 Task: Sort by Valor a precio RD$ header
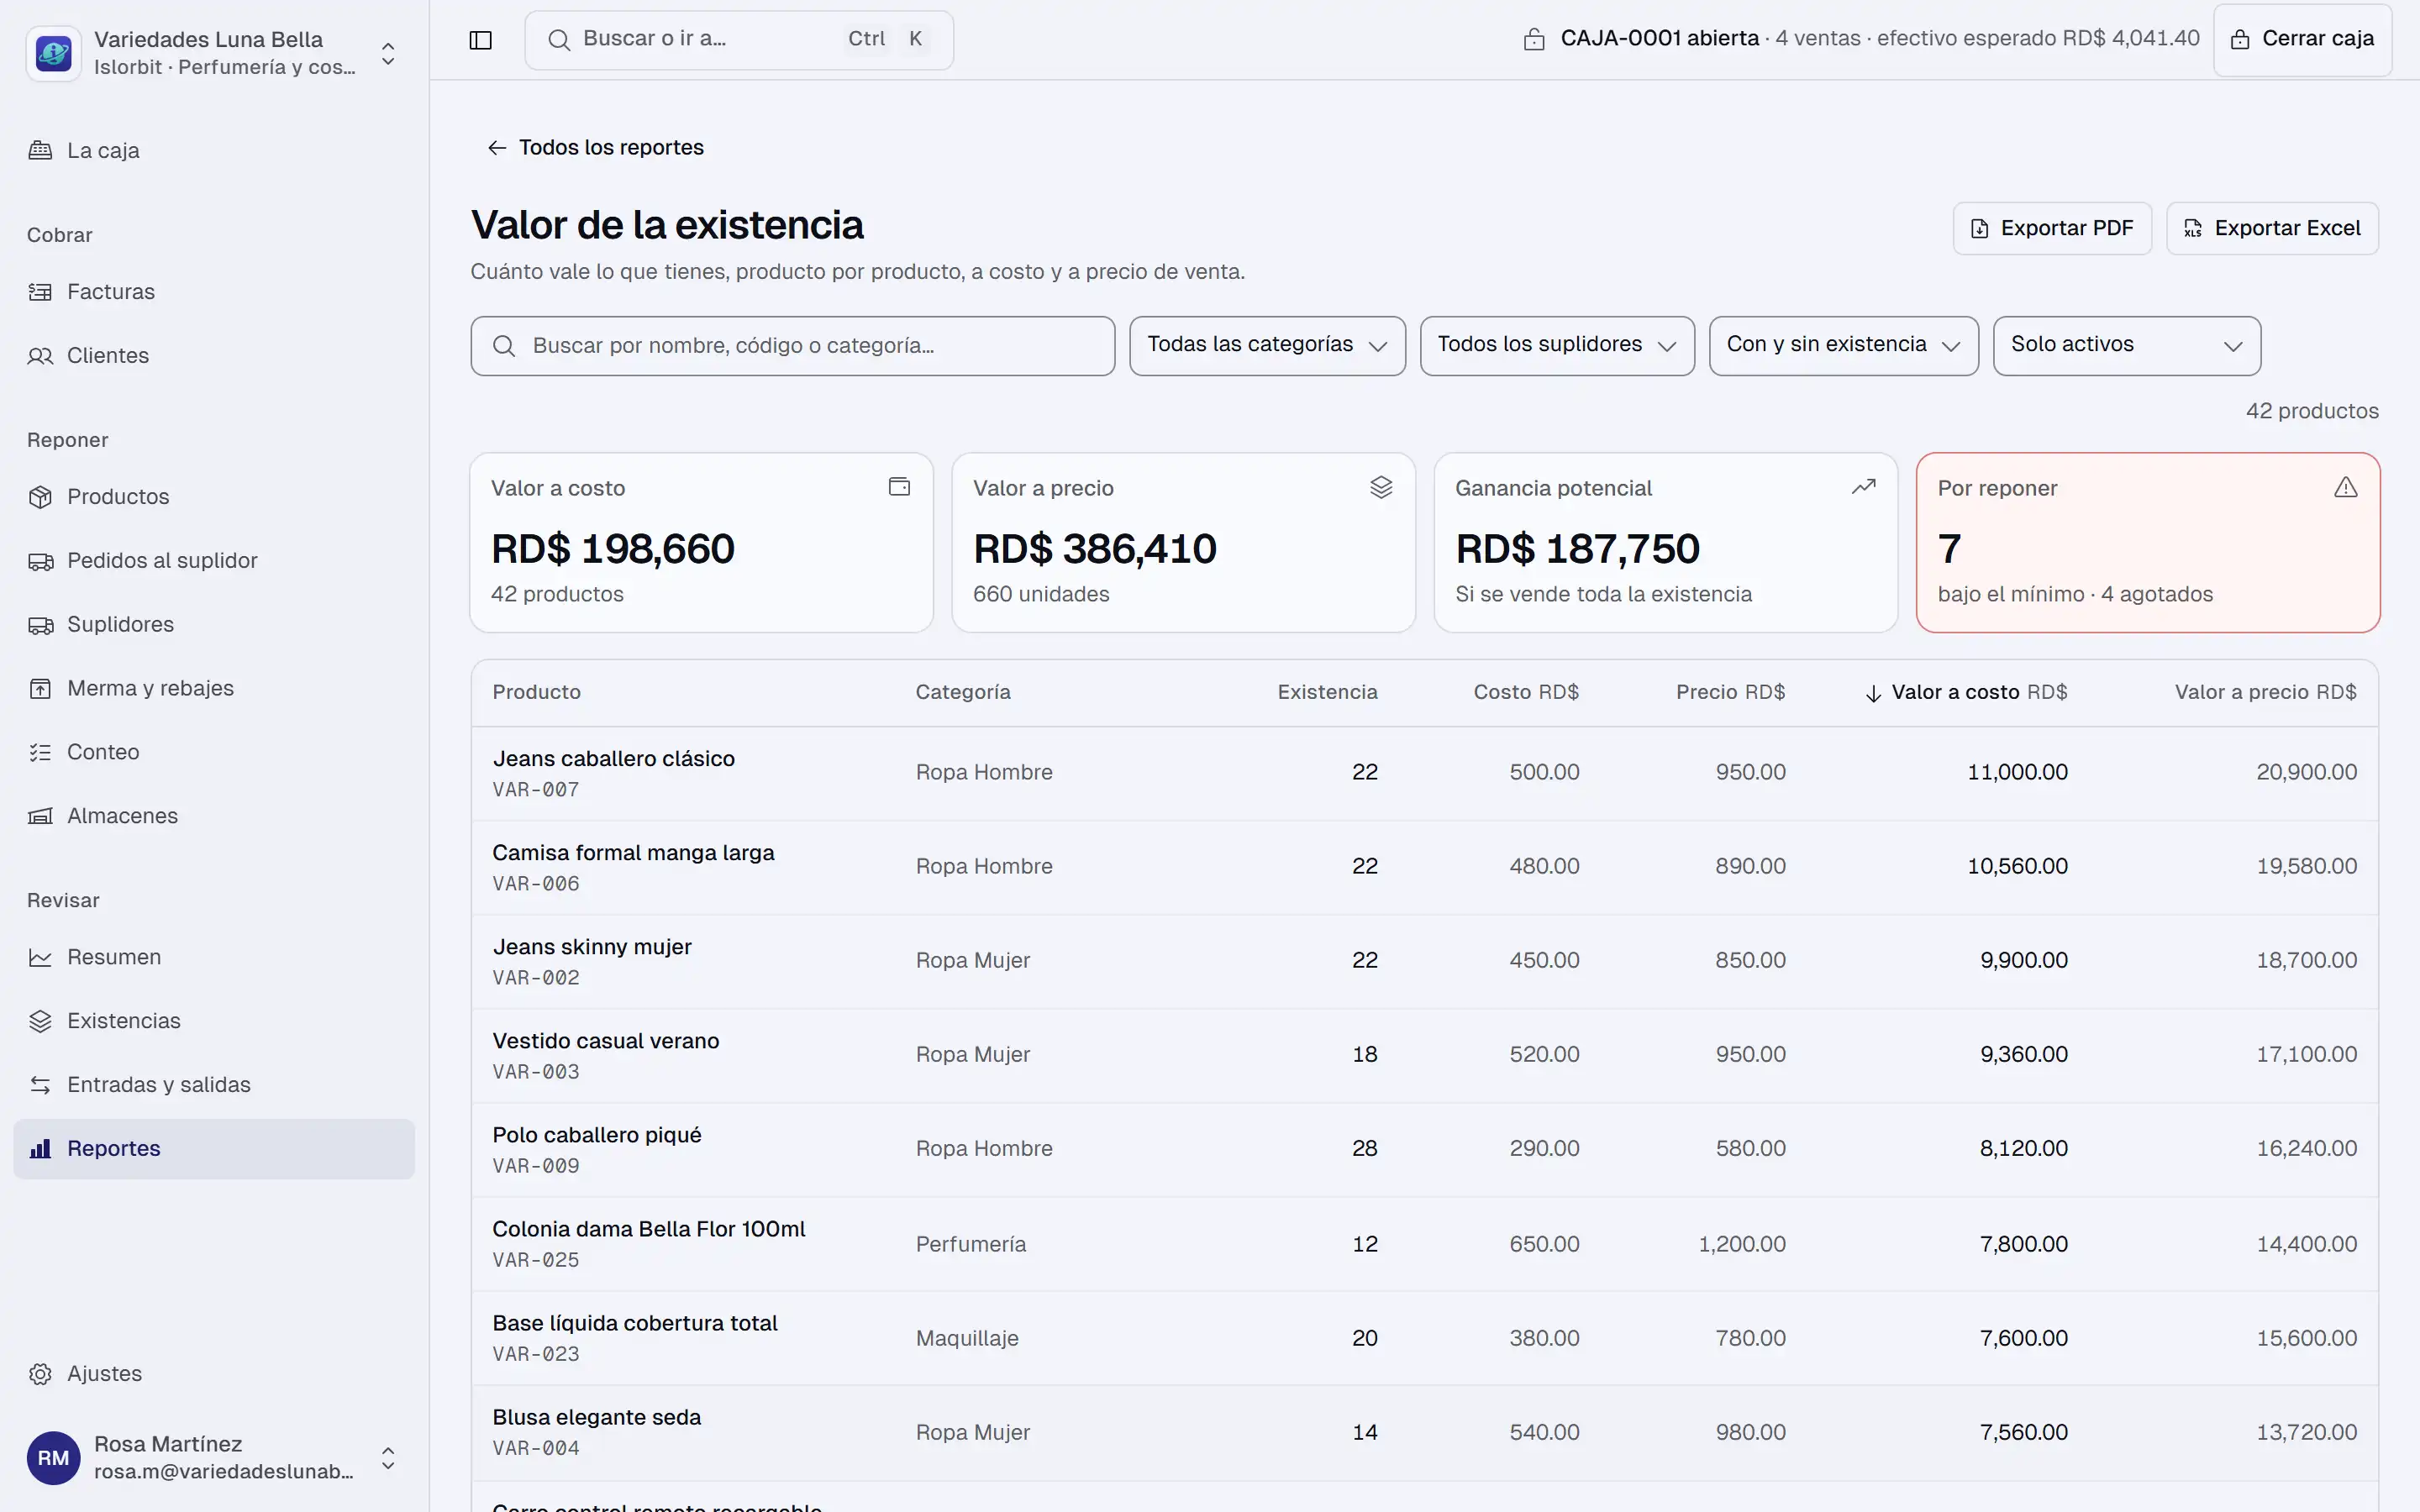[x=2265, y=692]
